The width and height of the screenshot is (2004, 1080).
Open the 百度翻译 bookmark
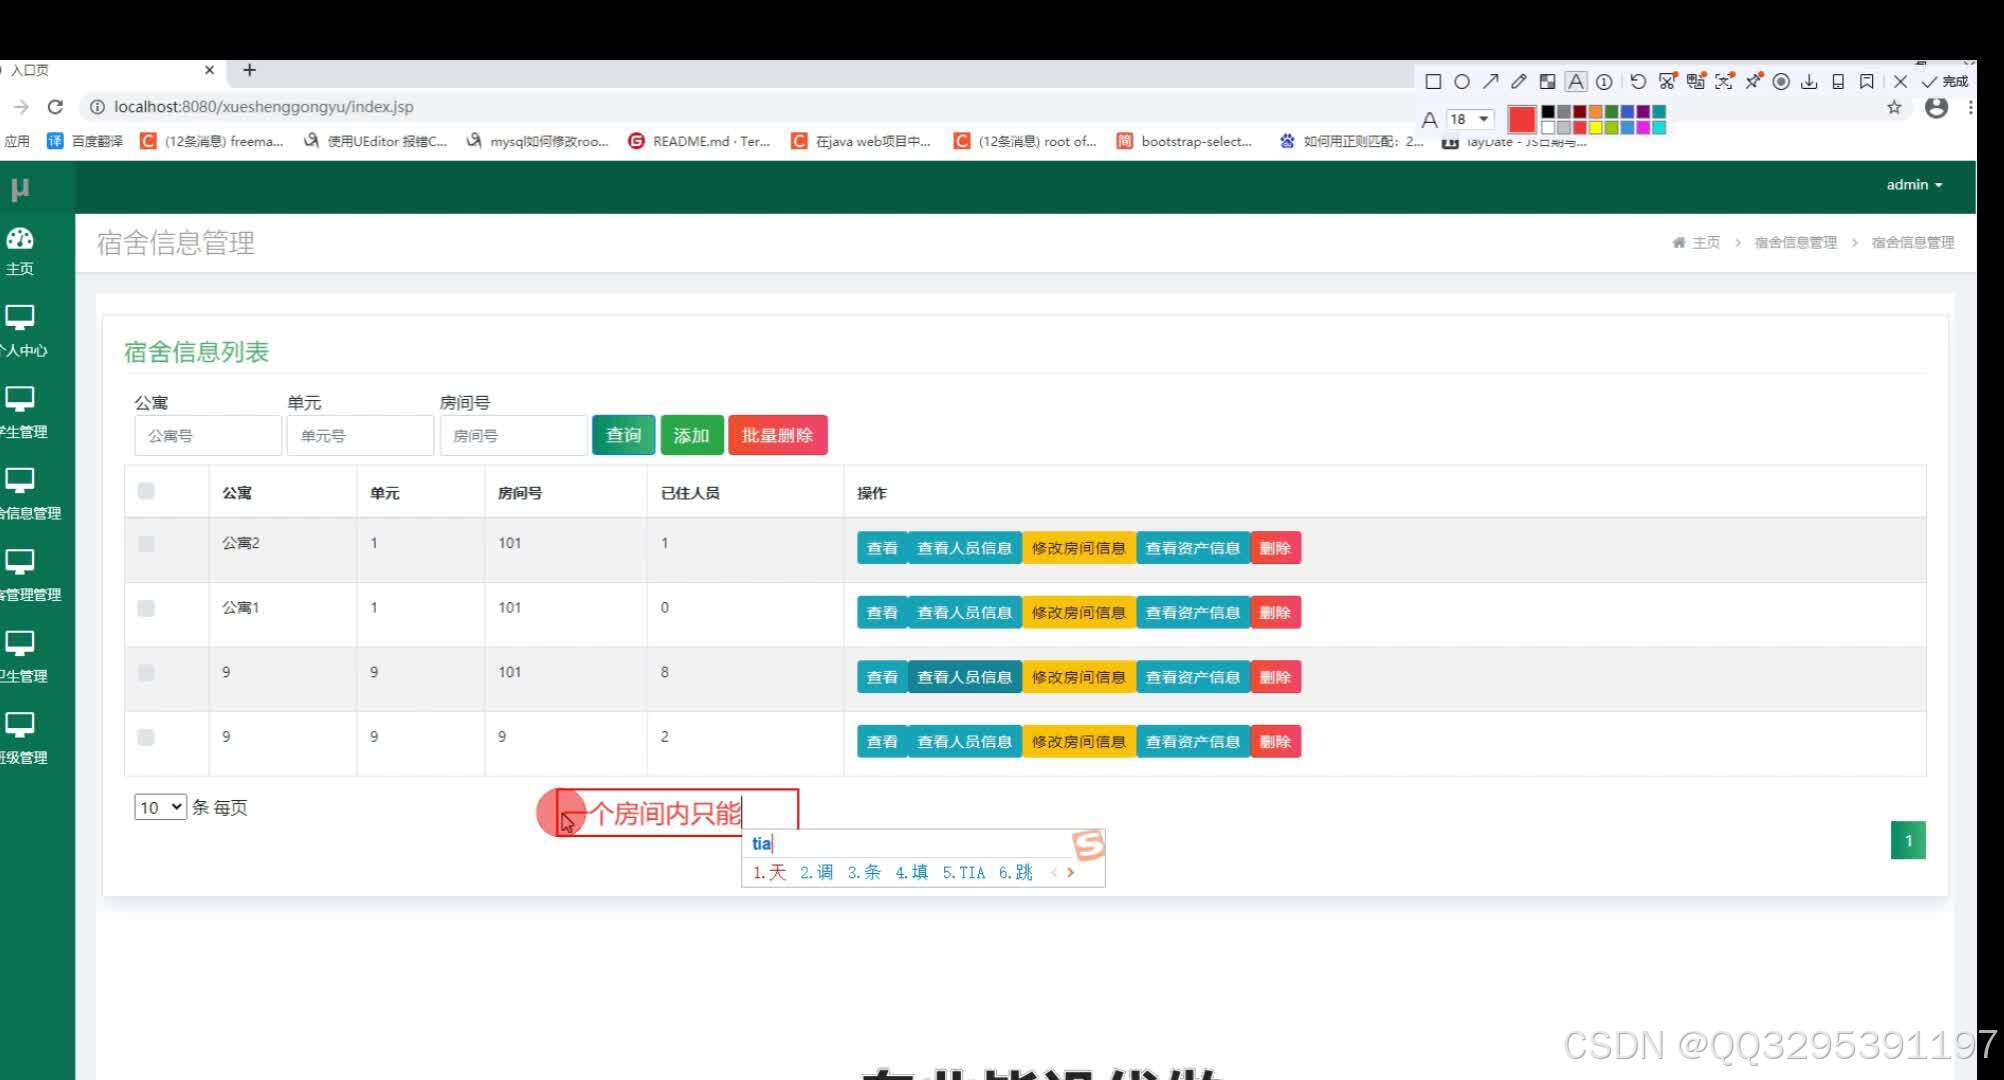[x=85, y=141]
